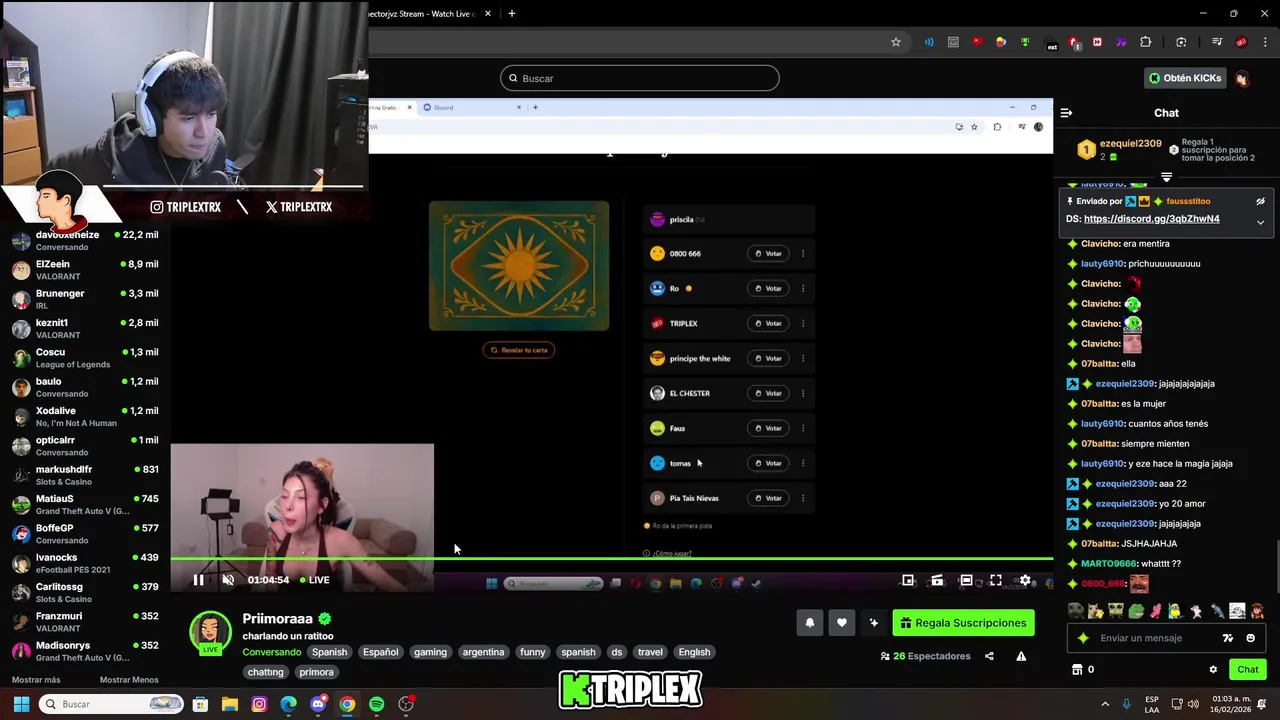The width and height of the screenshot is (1280, 720).
Task: Click Obtén KICKs button
Action: coord(1185,78)
